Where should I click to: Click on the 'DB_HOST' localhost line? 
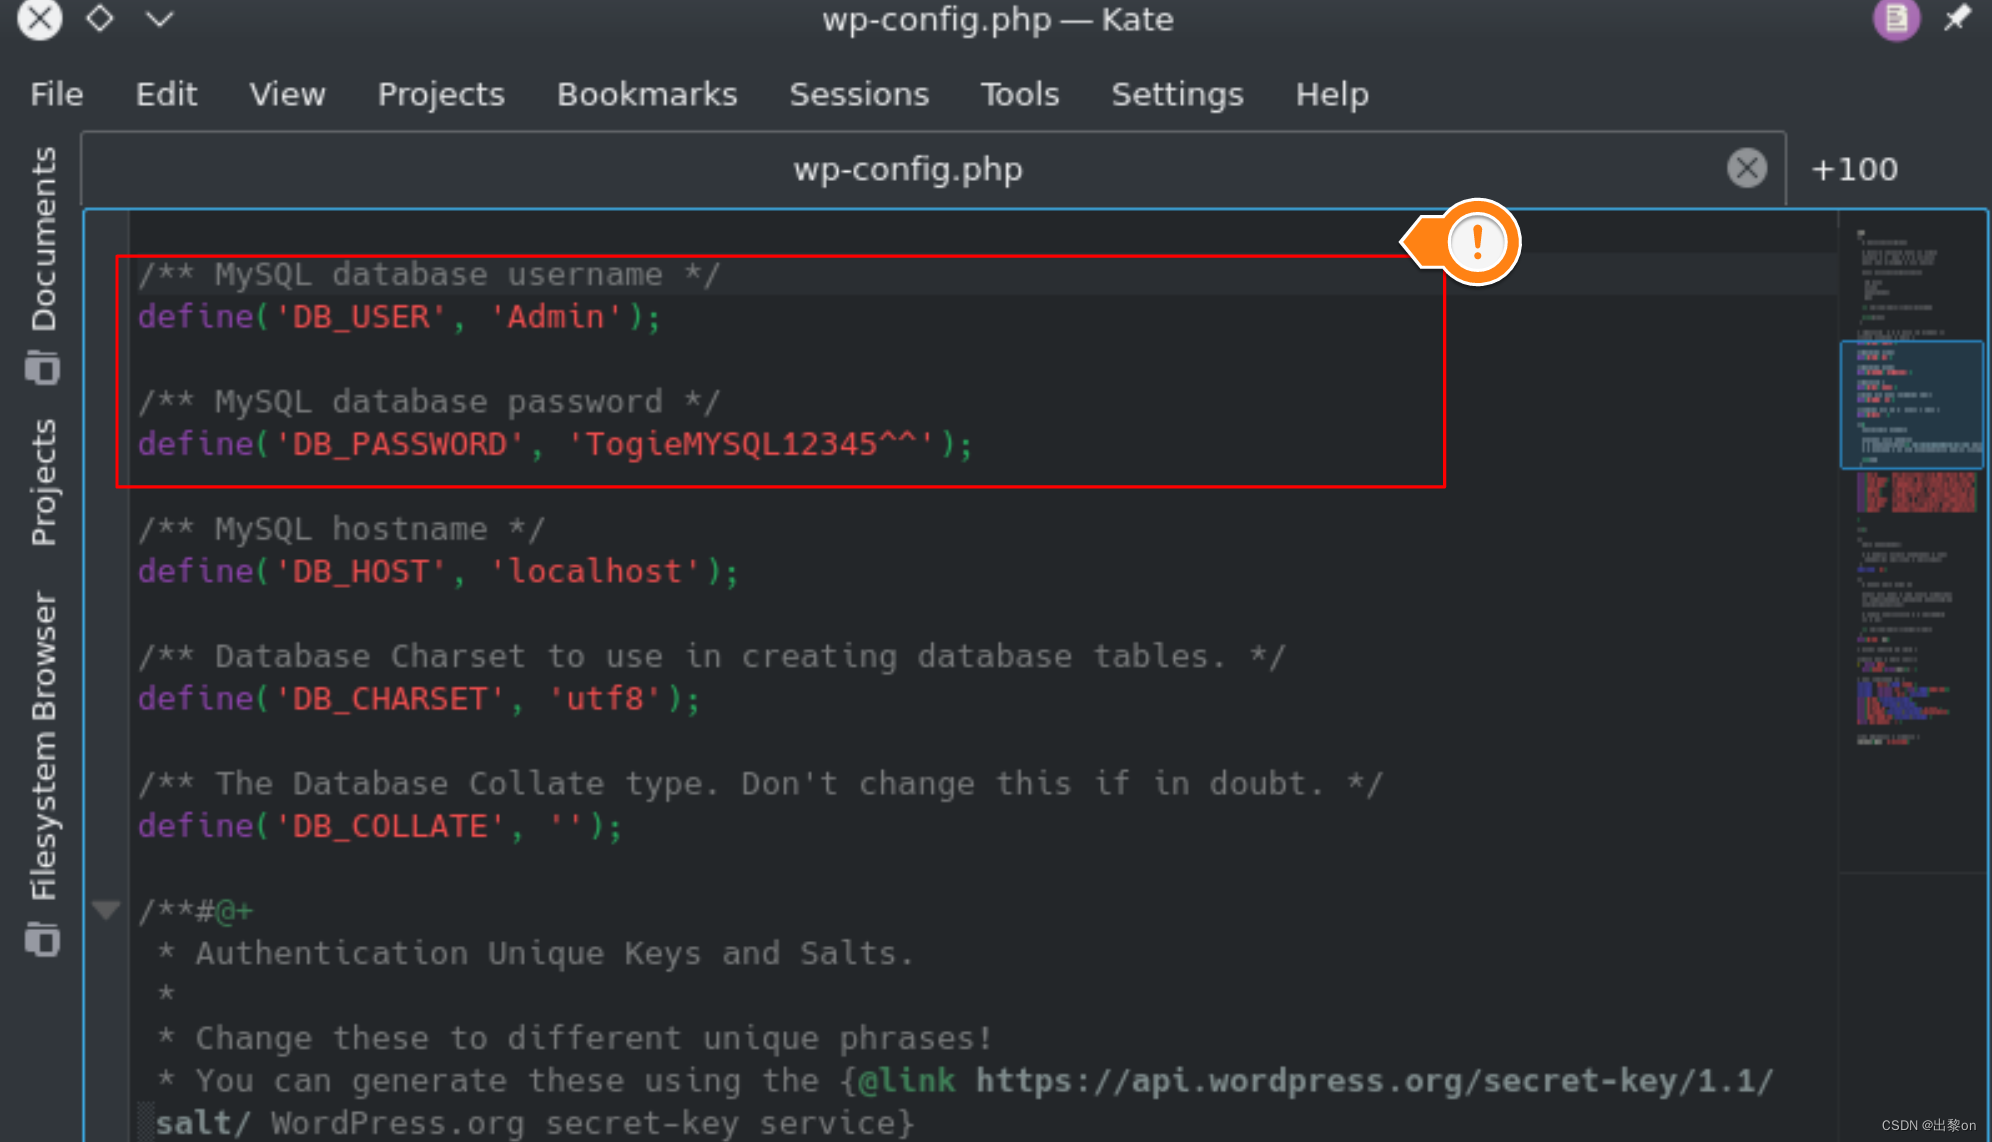[x=438, y=571]
